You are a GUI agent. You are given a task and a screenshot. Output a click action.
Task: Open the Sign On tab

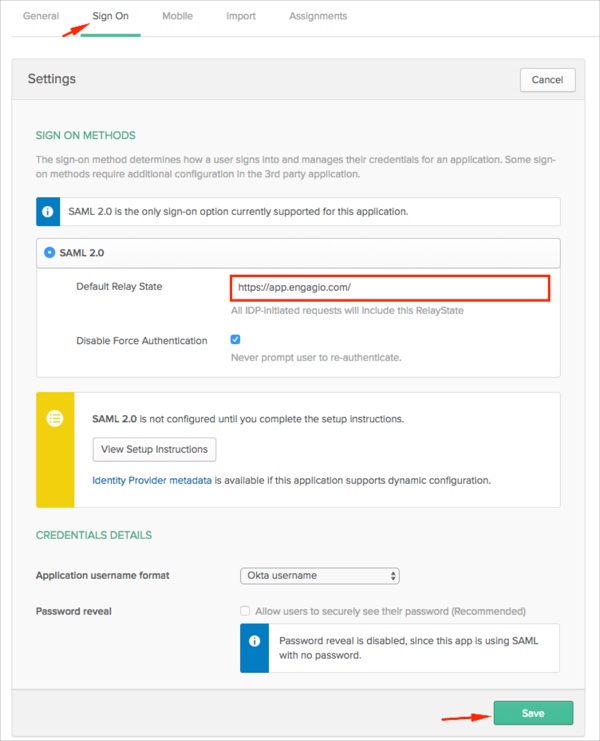click(x=110, y=16)
